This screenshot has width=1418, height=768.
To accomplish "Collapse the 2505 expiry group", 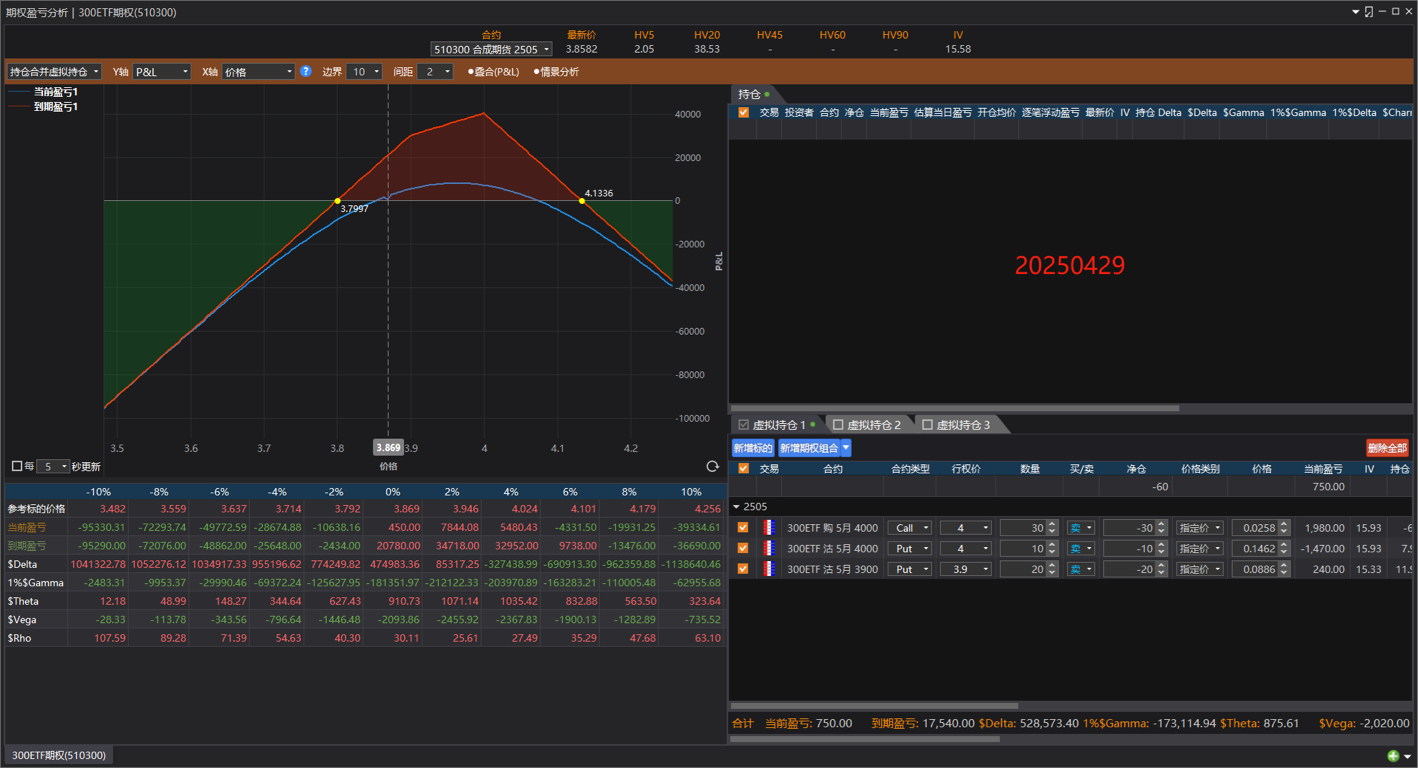I will click(x=737, y=507).
